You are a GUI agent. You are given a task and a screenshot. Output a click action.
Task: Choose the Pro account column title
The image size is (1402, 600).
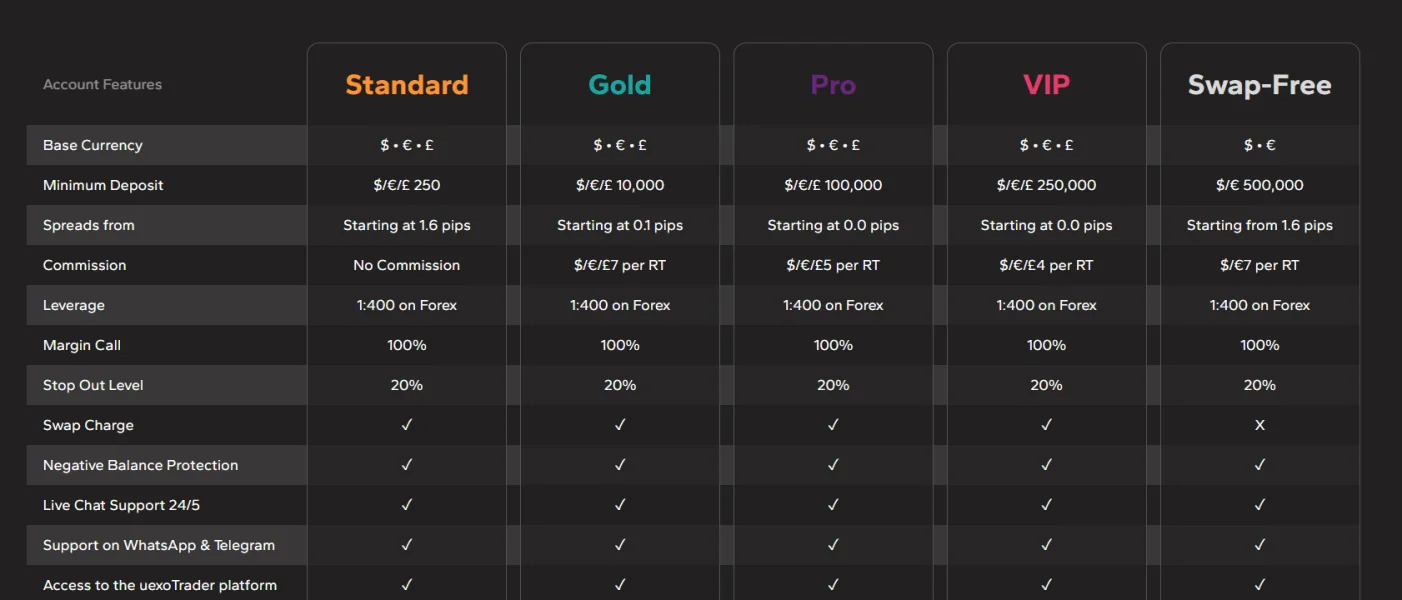[x=833, y=85]
